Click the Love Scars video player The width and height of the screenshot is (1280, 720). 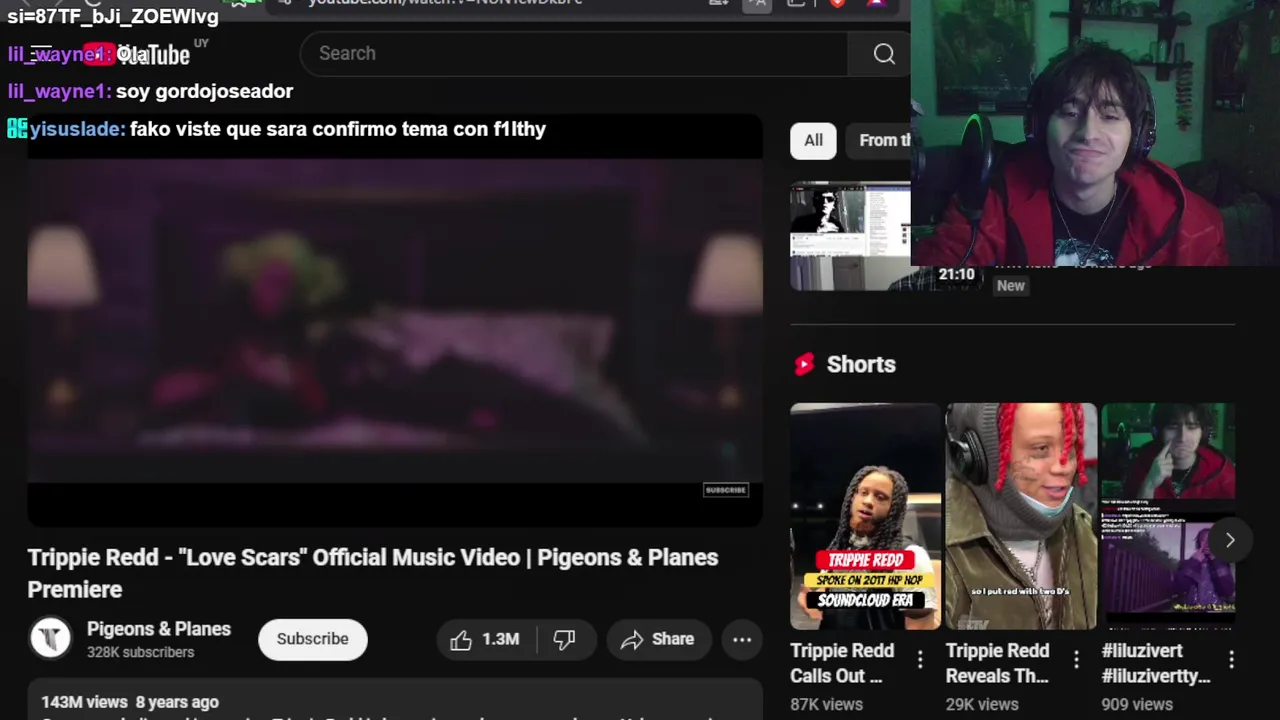[395, 320]
